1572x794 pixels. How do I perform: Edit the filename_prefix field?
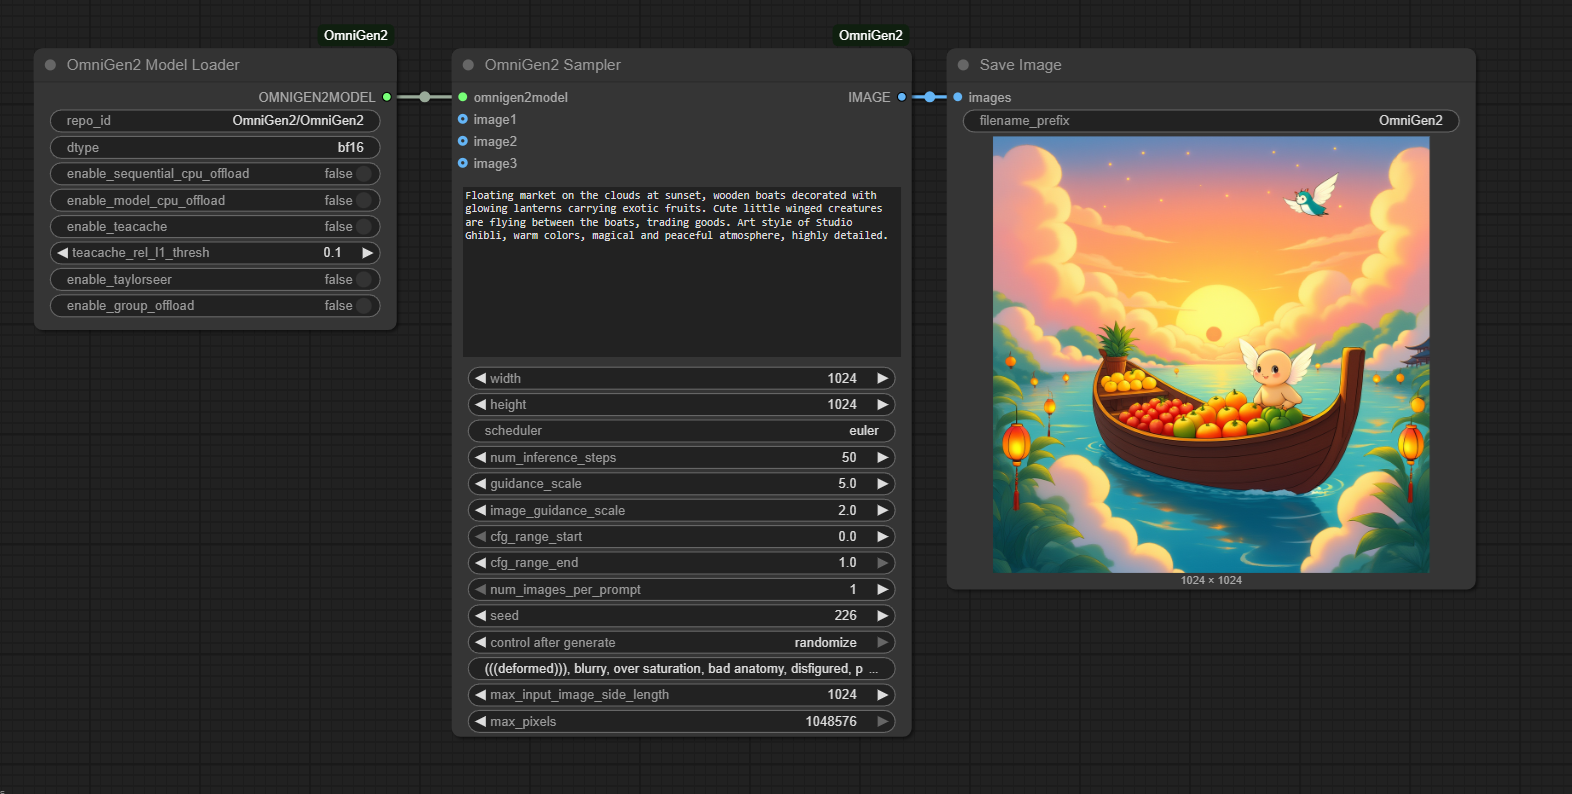coord(1211,120)
